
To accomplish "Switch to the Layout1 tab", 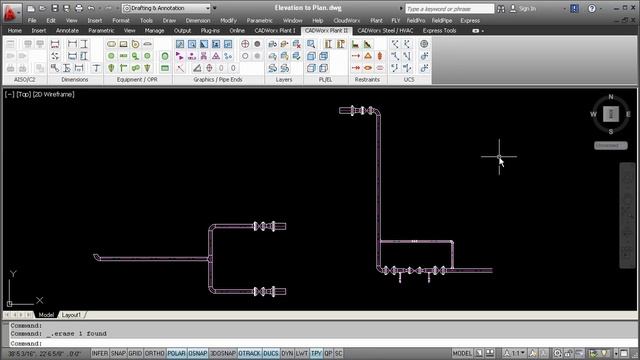I will point(71,315).
